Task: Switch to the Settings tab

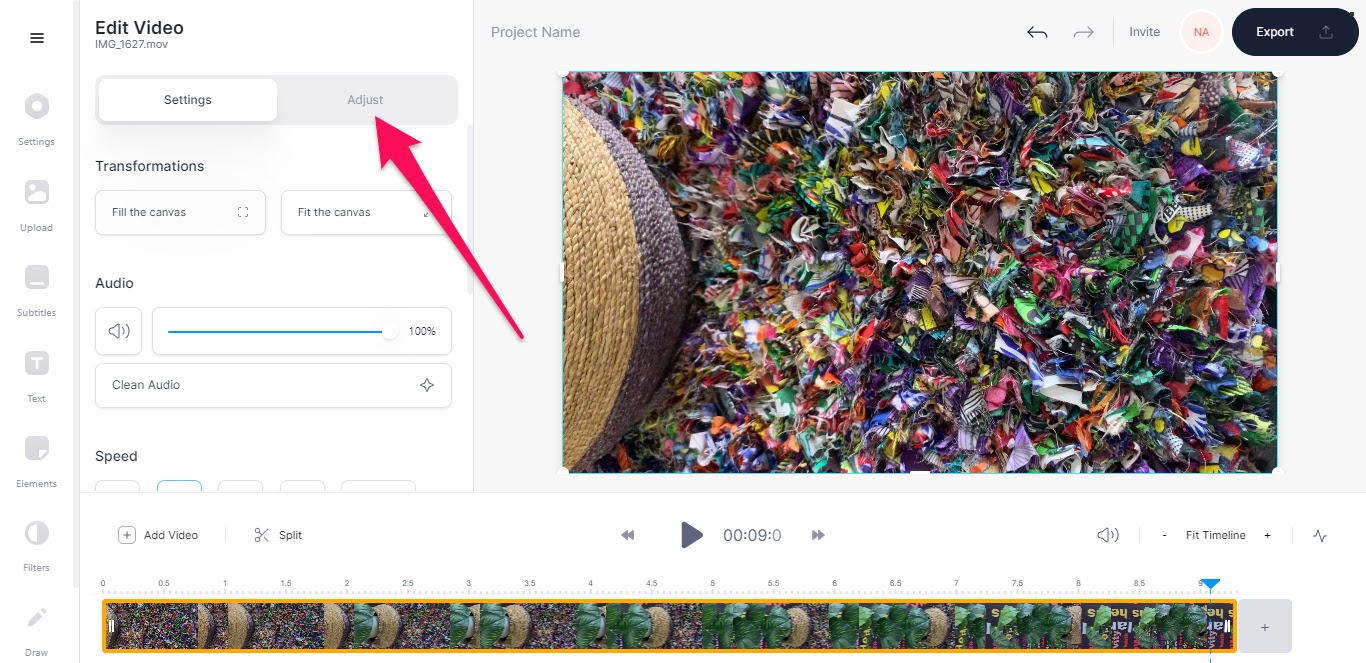Action: [x=188, y=100]
